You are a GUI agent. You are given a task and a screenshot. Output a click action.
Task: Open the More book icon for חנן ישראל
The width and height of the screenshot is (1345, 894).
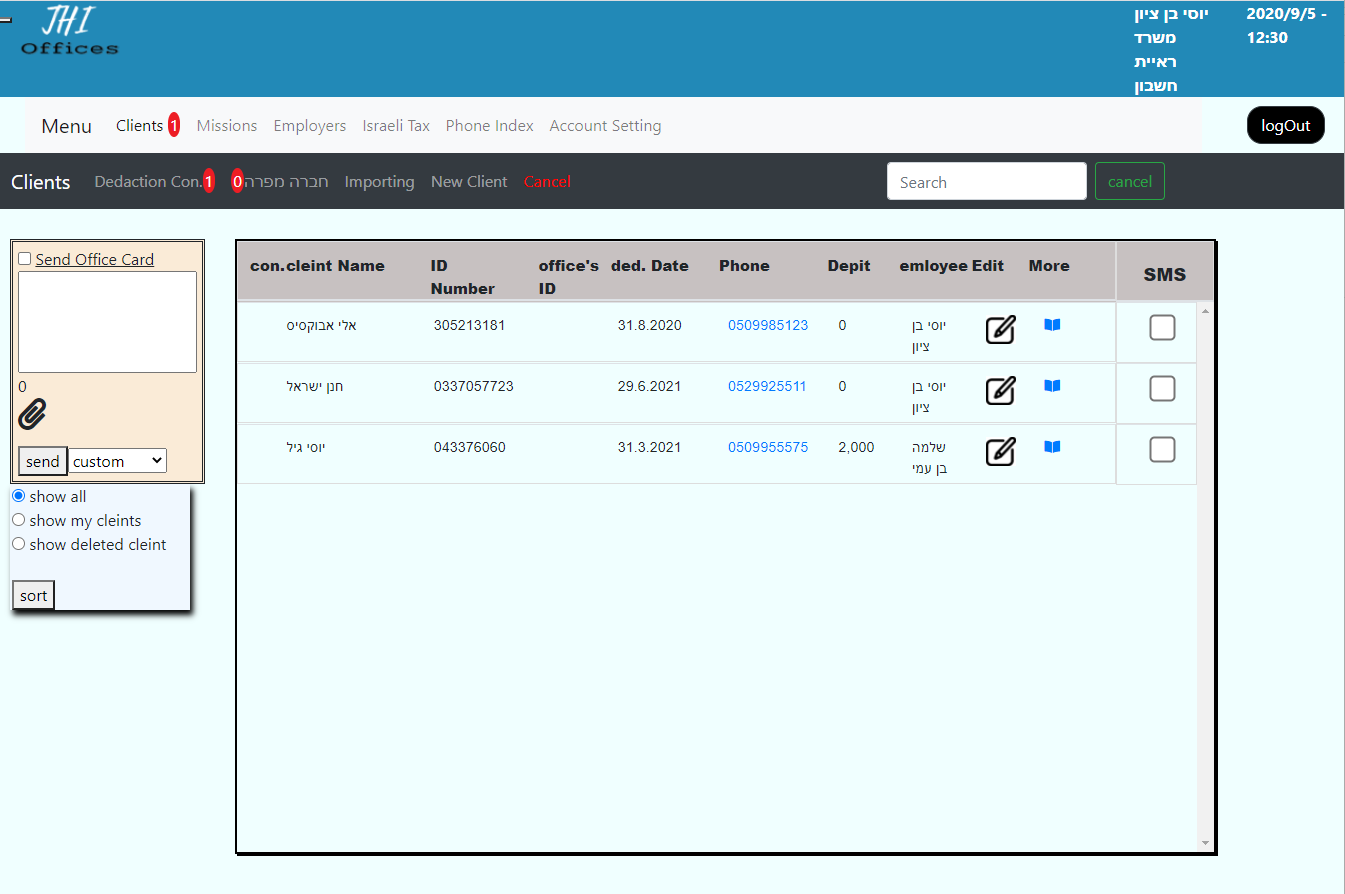[x=1052, y=386]
